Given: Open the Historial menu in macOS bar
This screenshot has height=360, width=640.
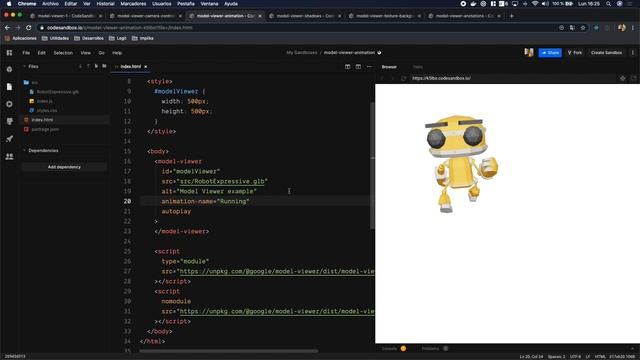Looking at the screenshot, I should tap(105, 4).
